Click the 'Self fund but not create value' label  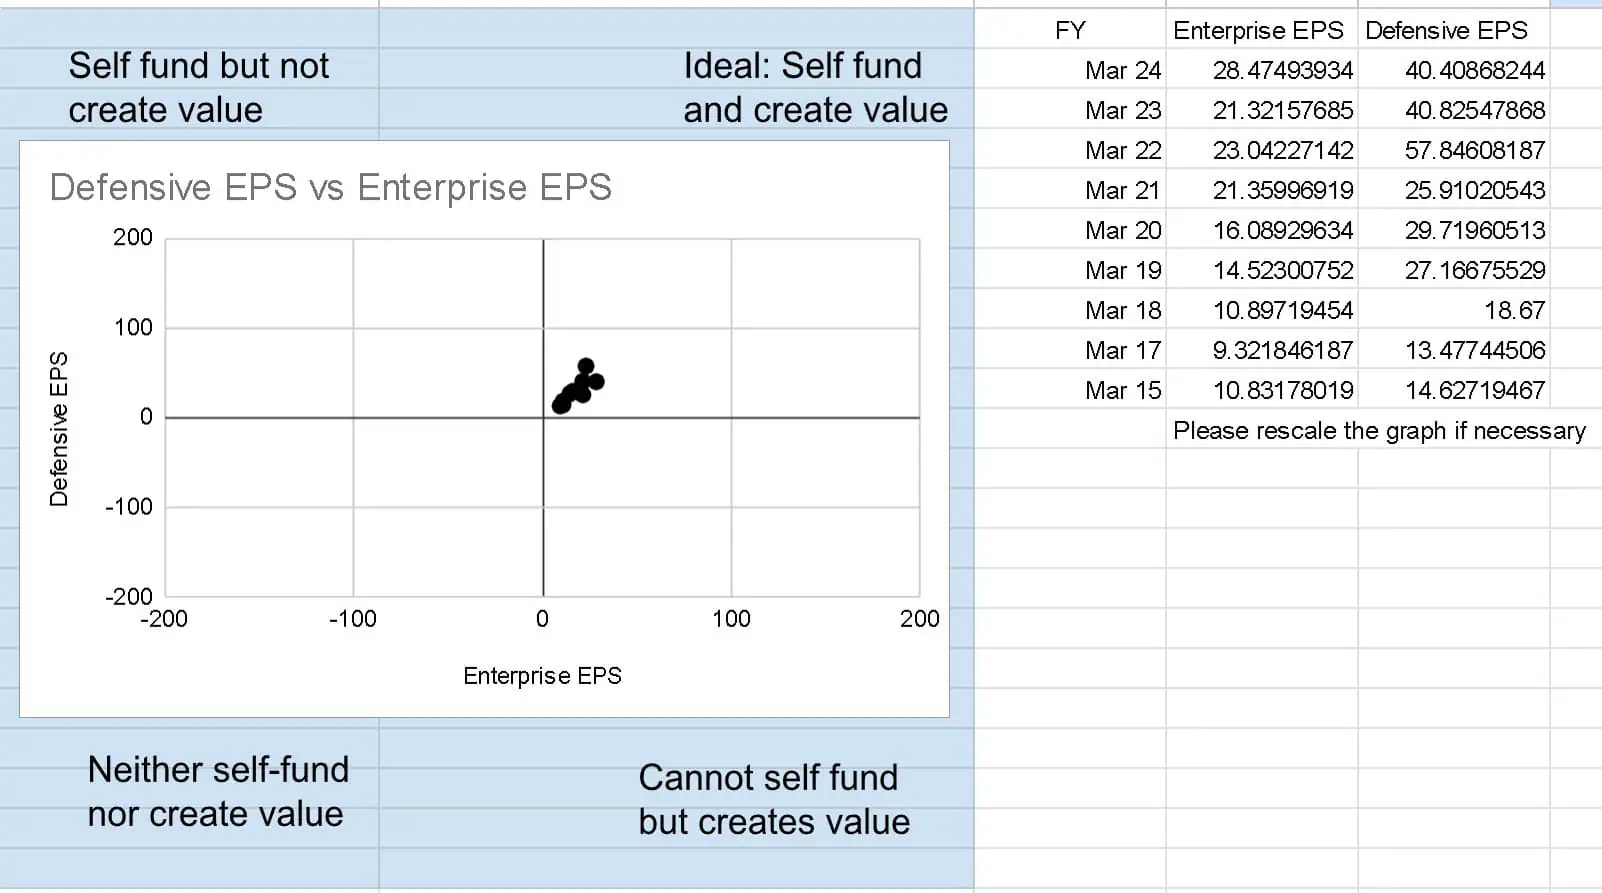(198, 88)
